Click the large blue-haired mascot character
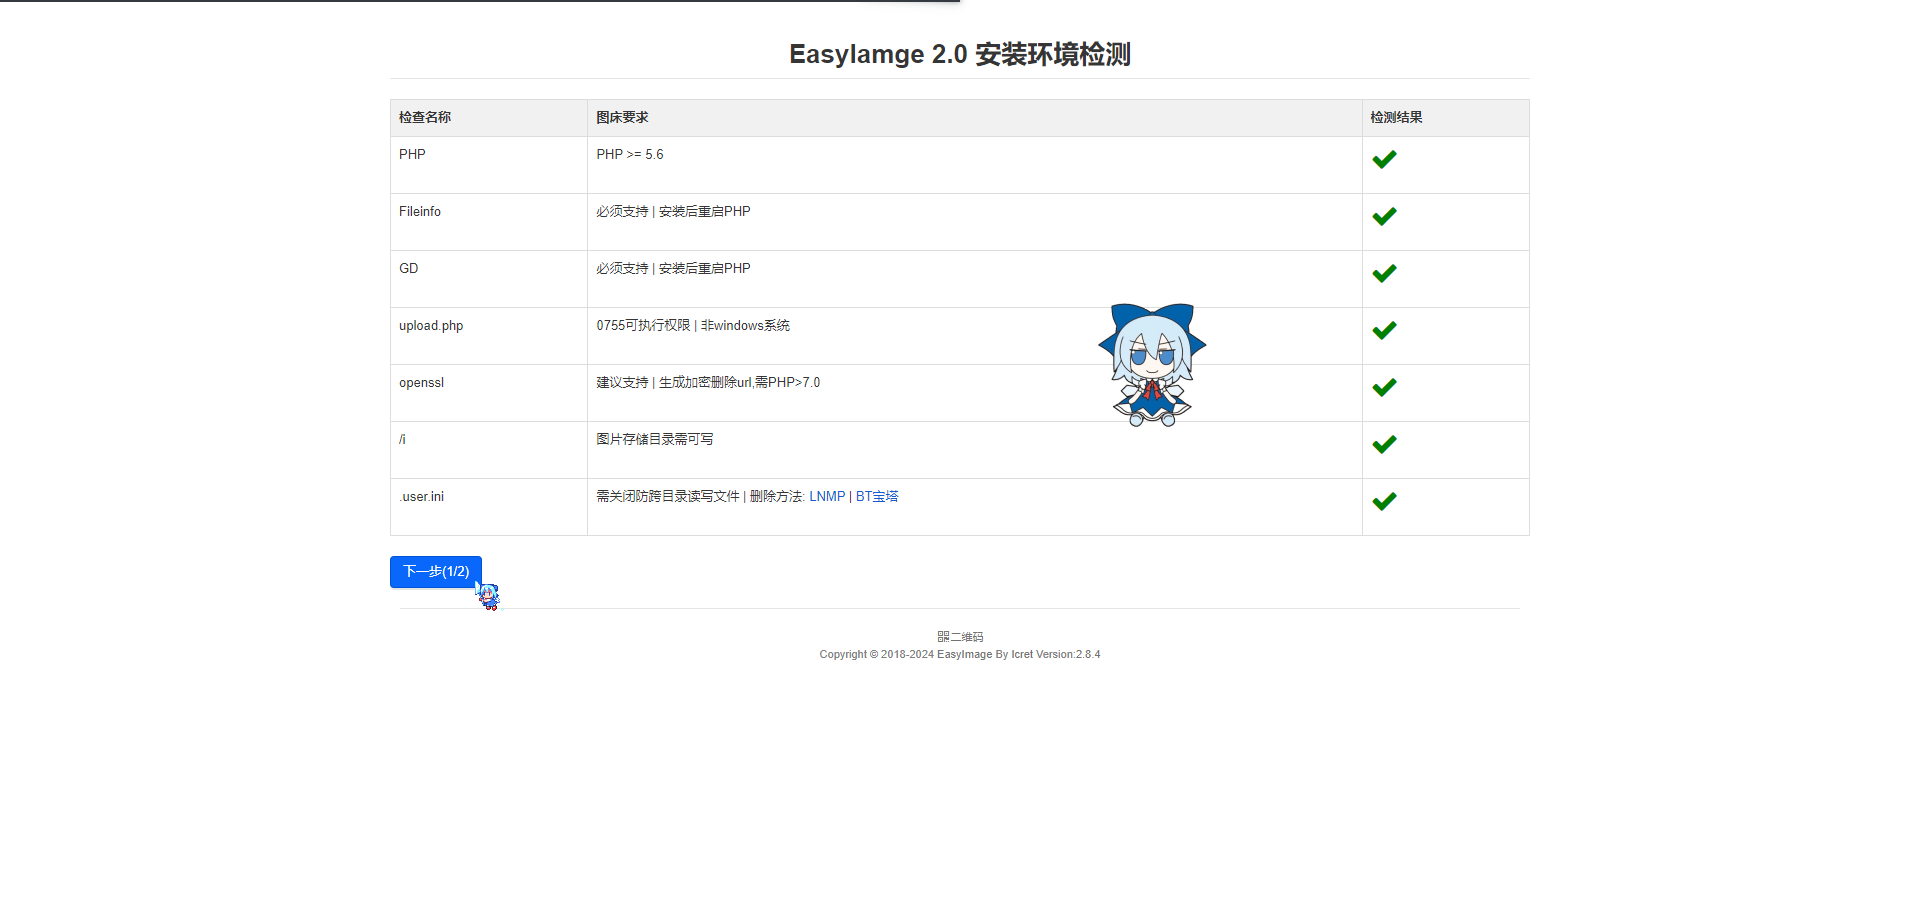1920x911 pixels. (1152, 365)
